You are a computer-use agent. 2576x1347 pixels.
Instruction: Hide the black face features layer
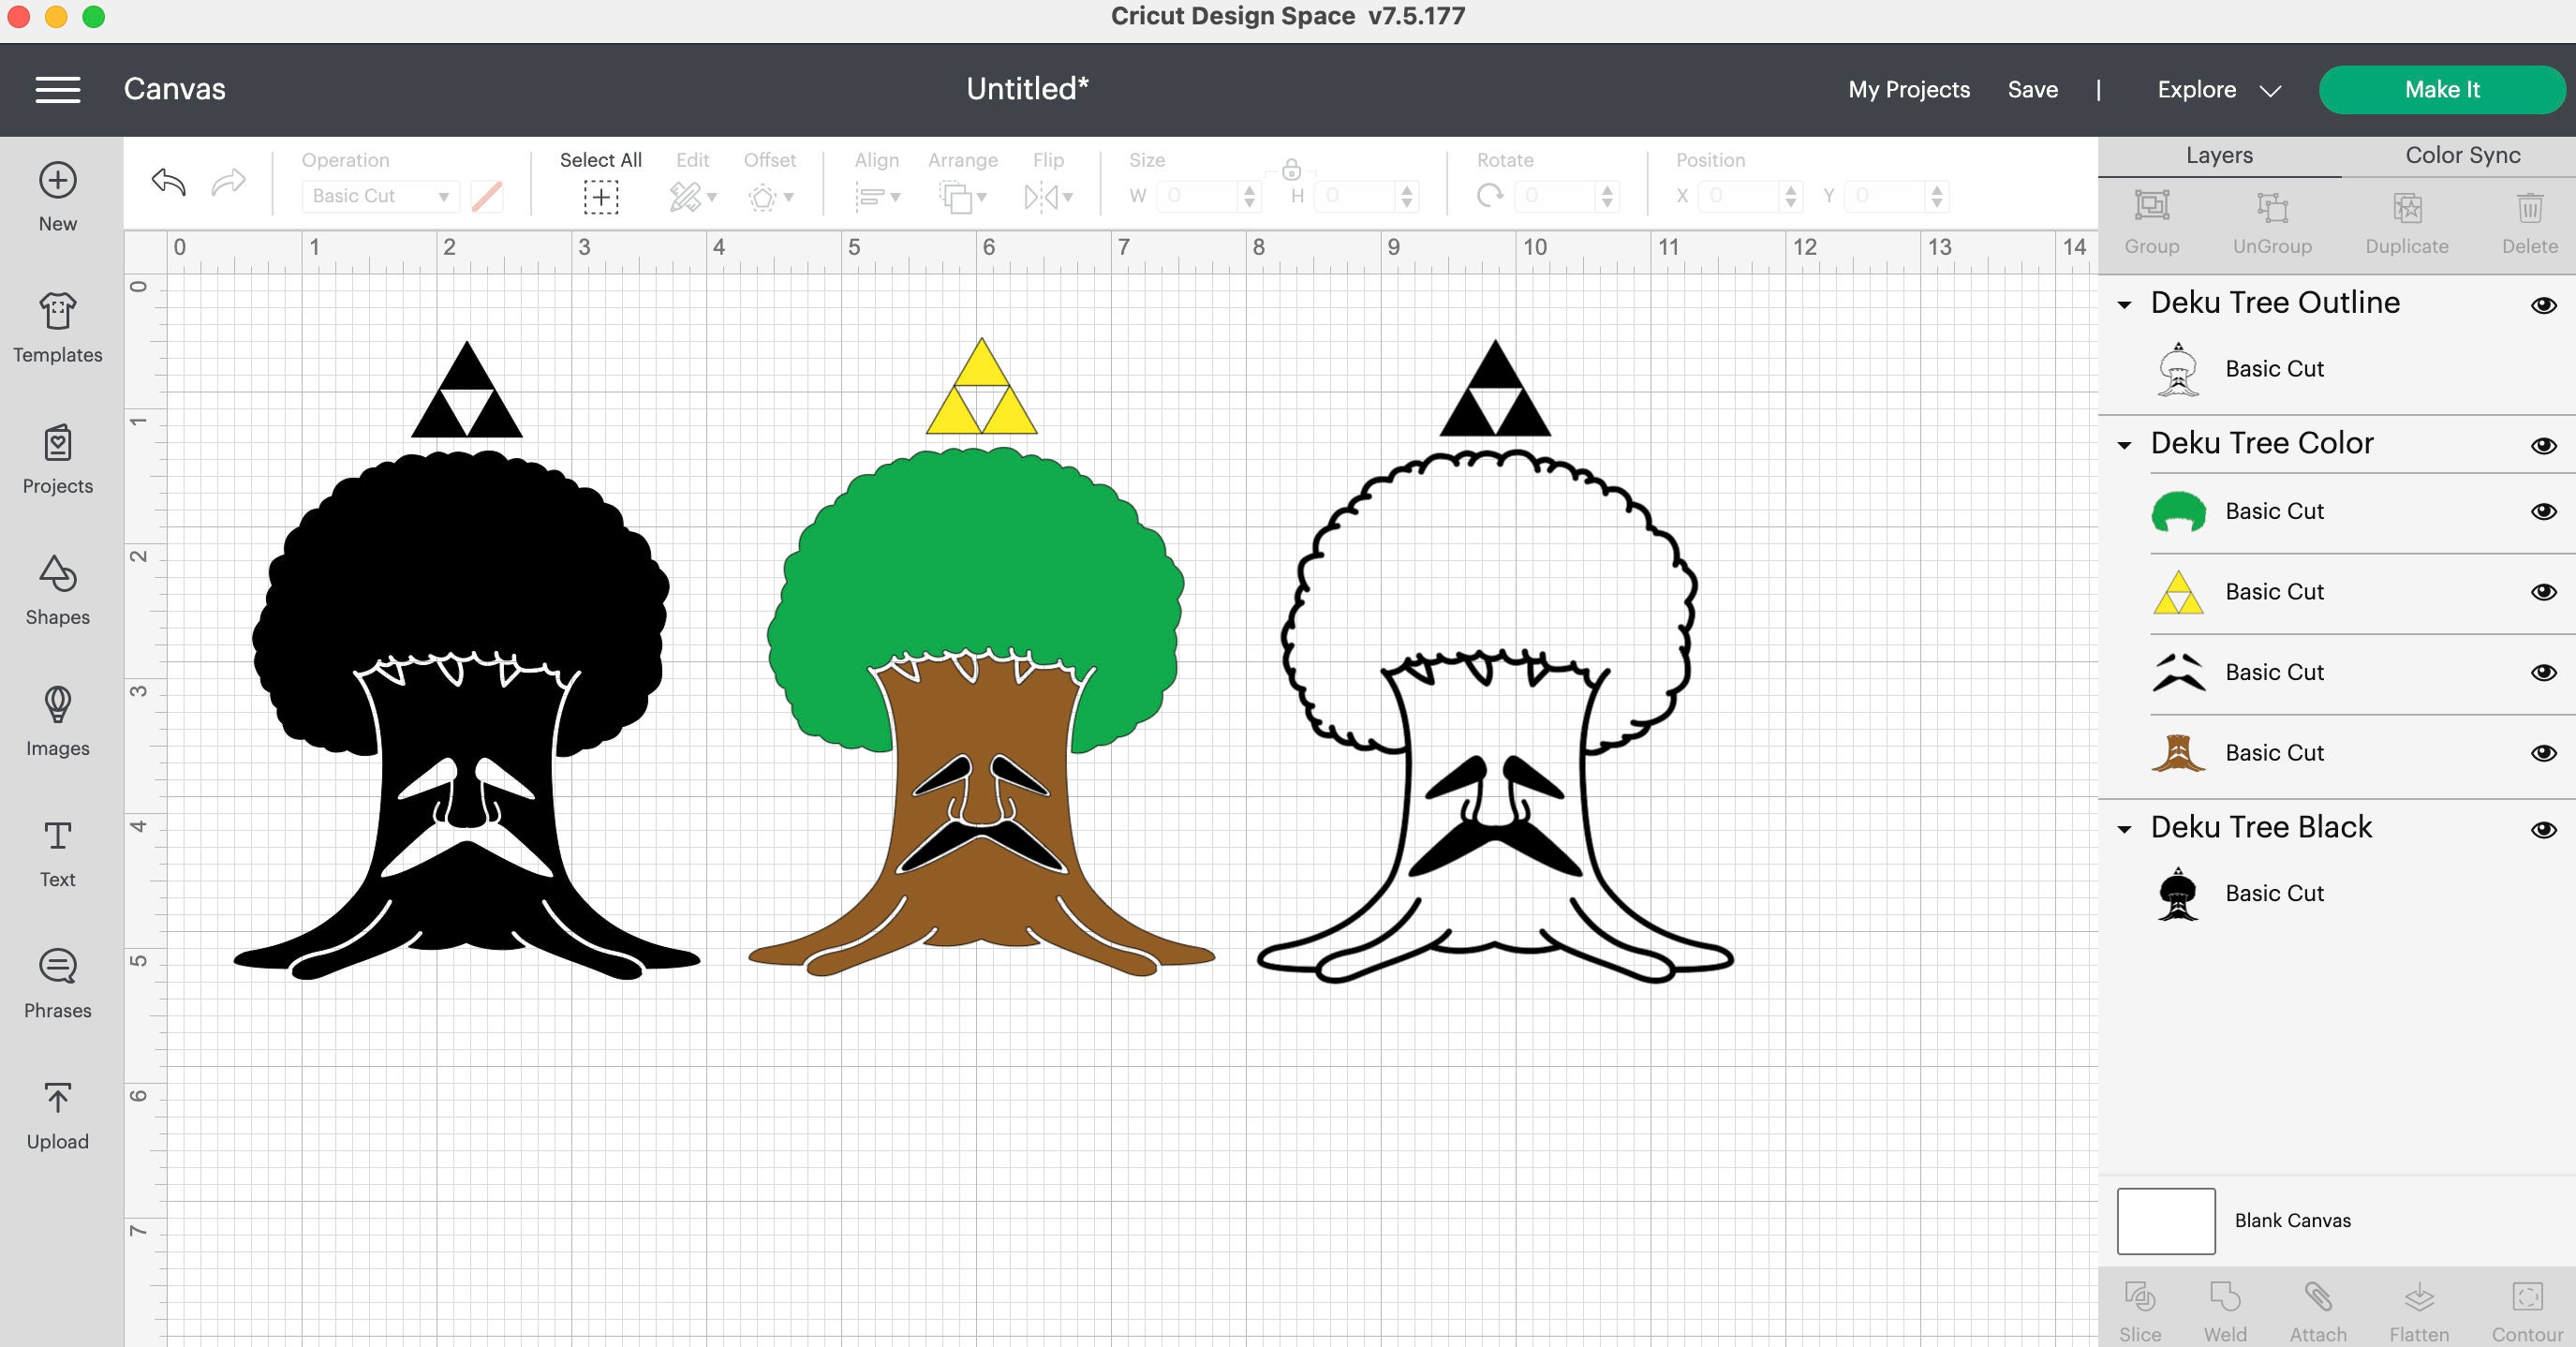tap(2544, 672)
